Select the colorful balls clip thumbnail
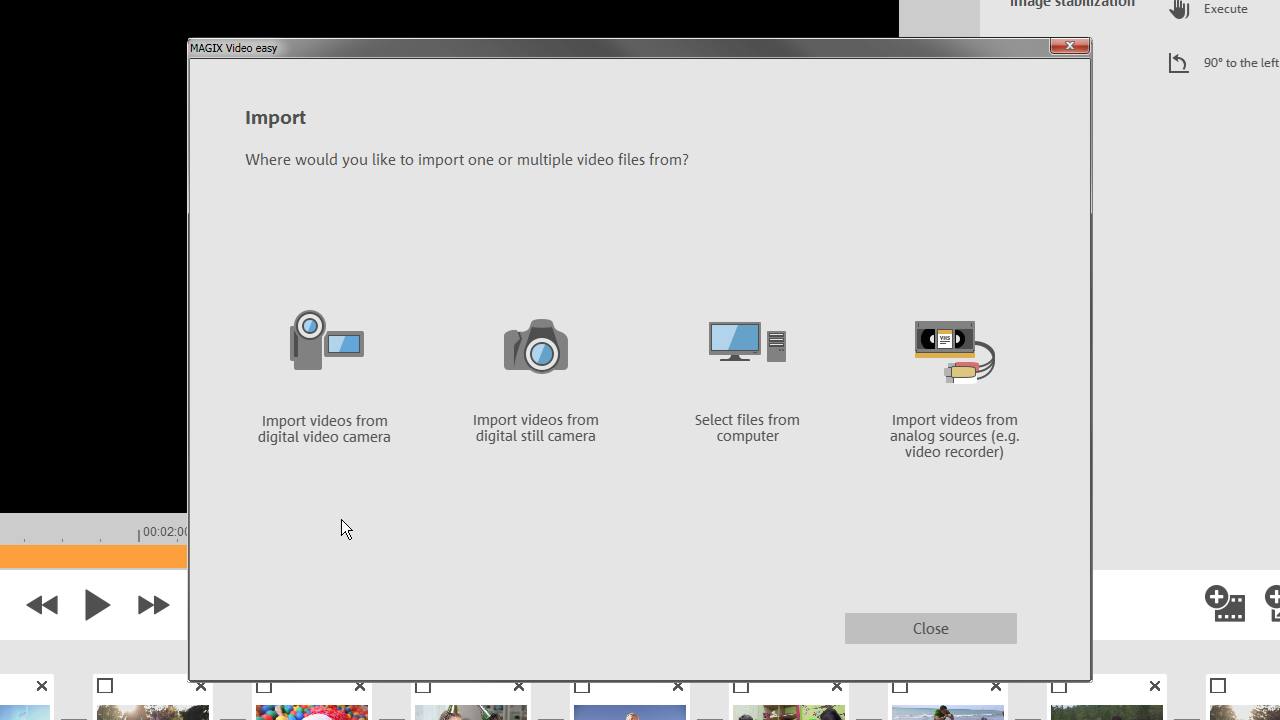The height and width of the screenshot is (720, 1280). click(312, 712)
